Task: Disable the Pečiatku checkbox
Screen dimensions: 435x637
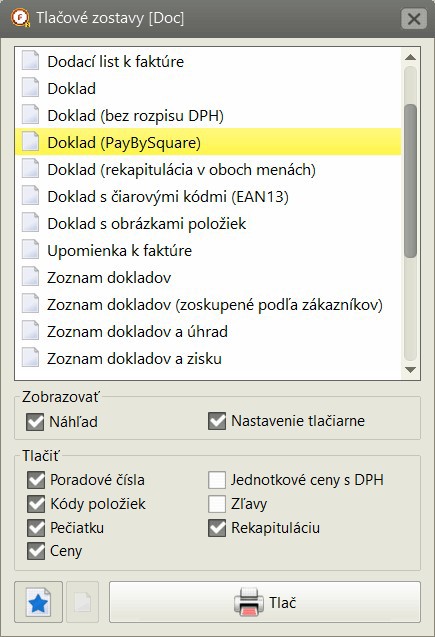Action: tap(36, 528)
